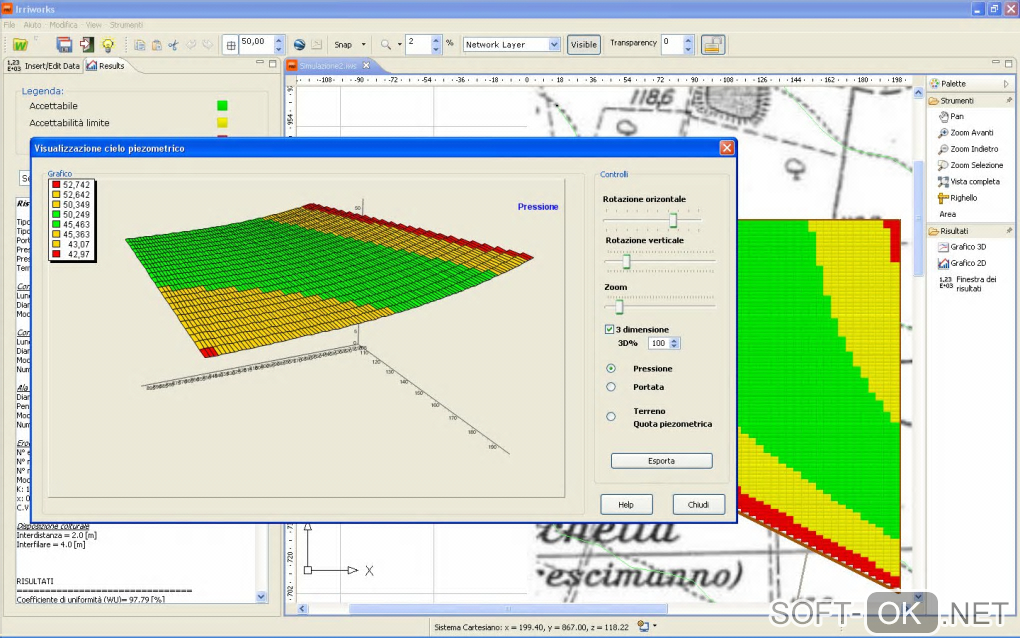Choose the Zoom Selezione tool

click(x=975, y=165)
